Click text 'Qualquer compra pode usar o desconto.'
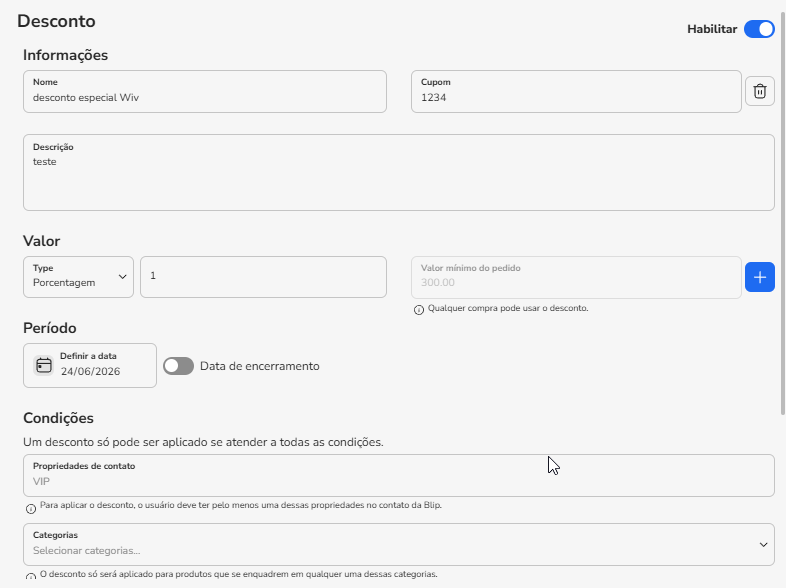The height and width of the screenshot is (588, 786). [x=508, y=308]
